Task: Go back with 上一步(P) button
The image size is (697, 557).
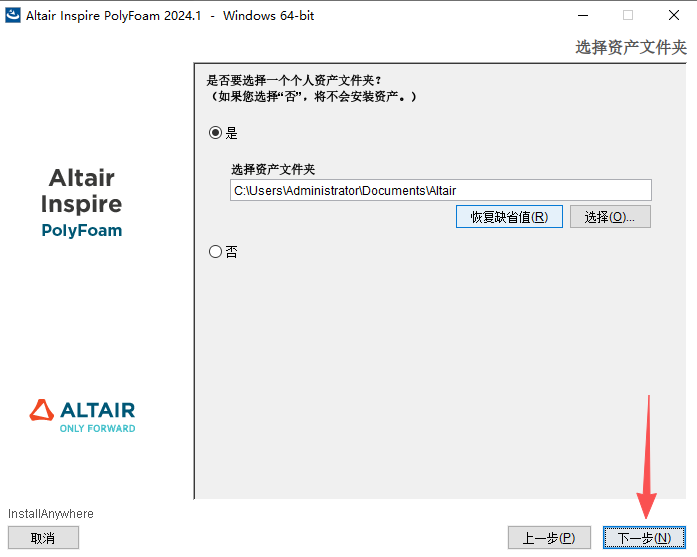Action: point(549,538)
